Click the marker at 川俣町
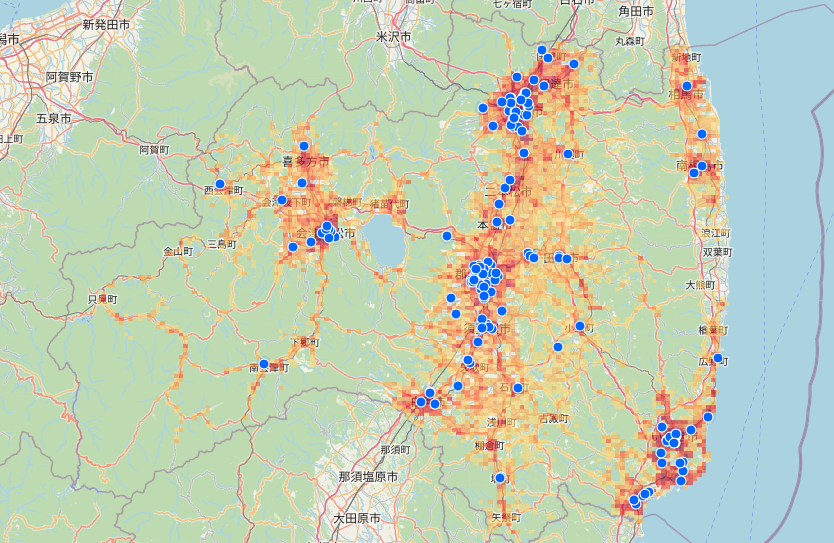Image resolution: width=834 pixels, height=543 pixels. (x=568, y=154)
